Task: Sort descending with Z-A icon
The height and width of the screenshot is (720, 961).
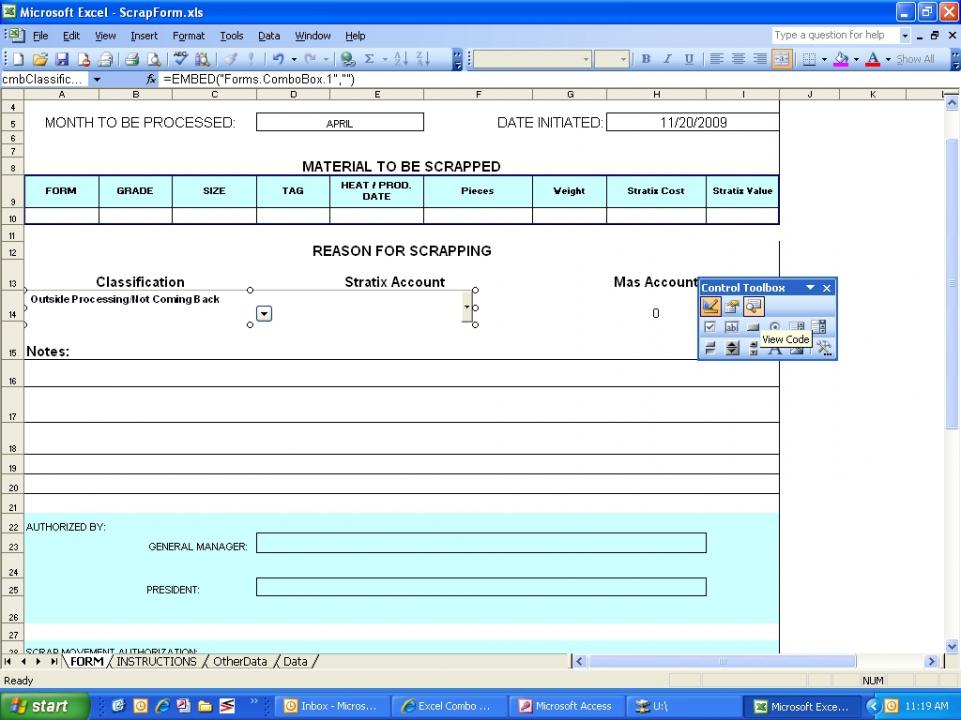Action: click(423, 59)
